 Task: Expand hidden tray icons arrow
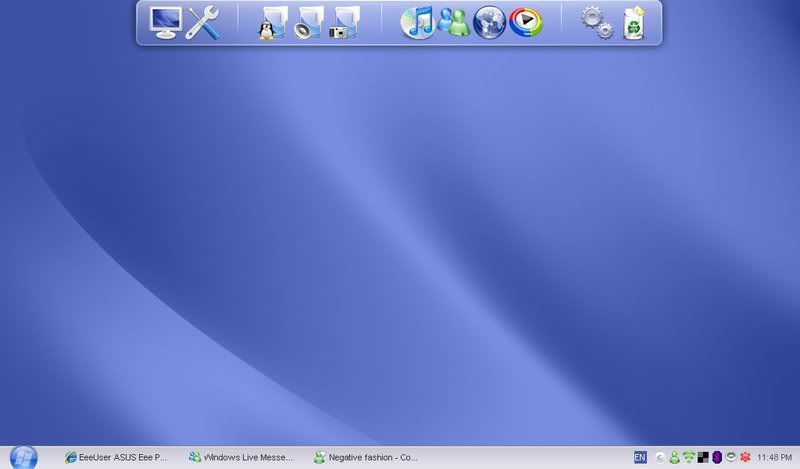coord(660,458)
